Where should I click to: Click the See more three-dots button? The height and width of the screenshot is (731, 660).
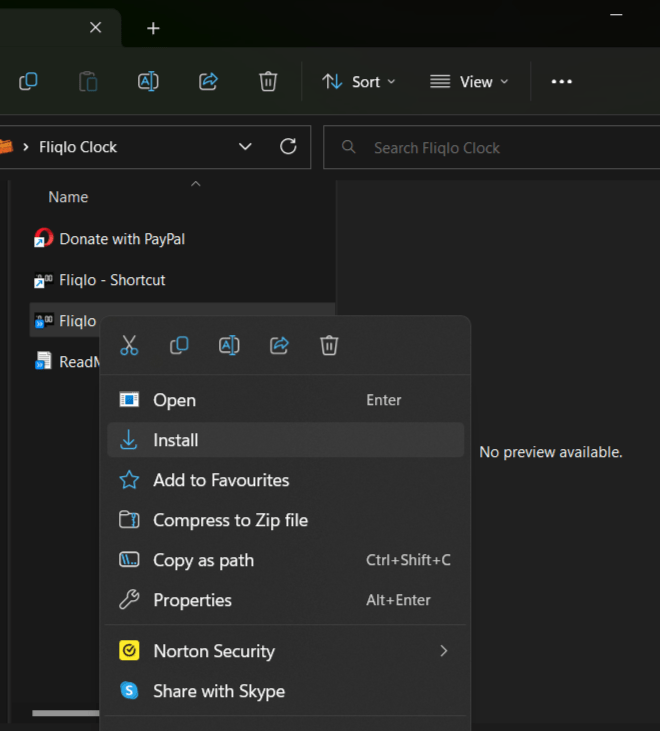(x=562, y=82)
